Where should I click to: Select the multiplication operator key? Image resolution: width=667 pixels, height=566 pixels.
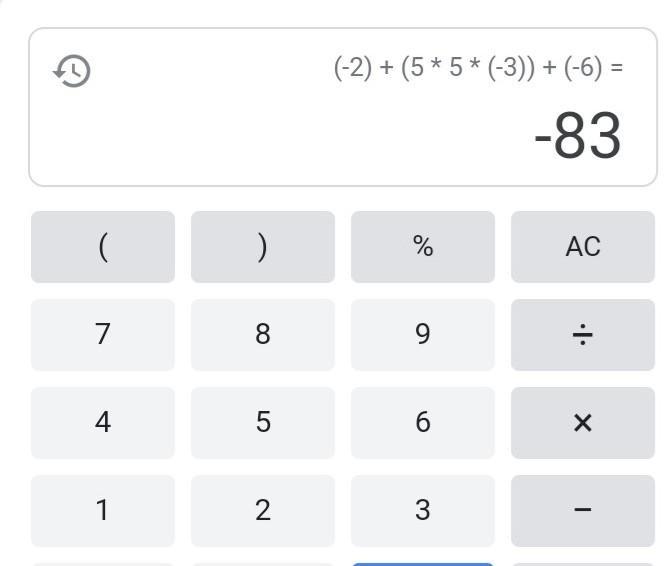pos(583,423)
